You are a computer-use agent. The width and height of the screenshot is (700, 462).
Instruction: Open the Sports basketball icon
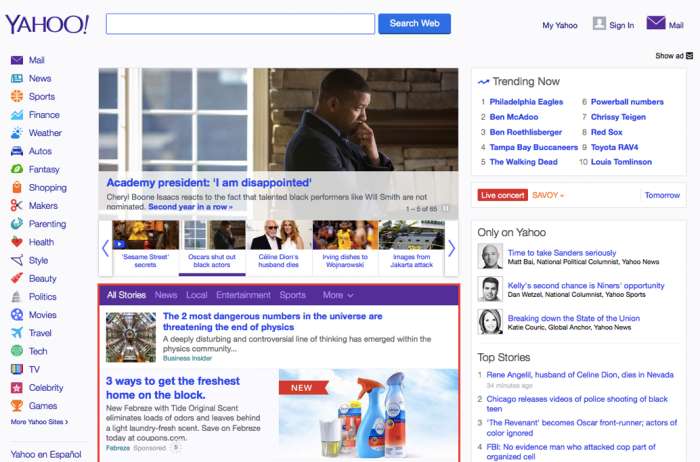coord(17,96)
